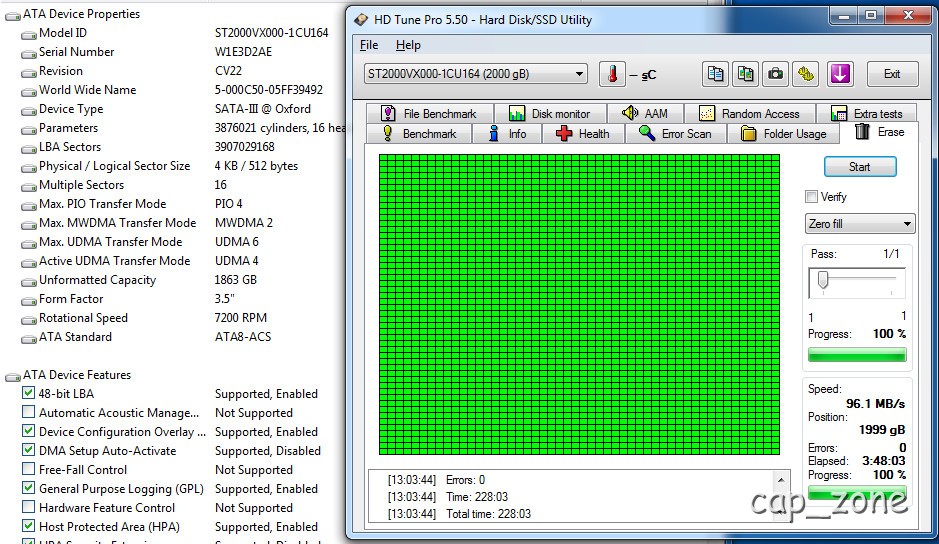Screen dimensions: 939x544
Task: Click the Exit button
Action: click(x=892, y=74)
